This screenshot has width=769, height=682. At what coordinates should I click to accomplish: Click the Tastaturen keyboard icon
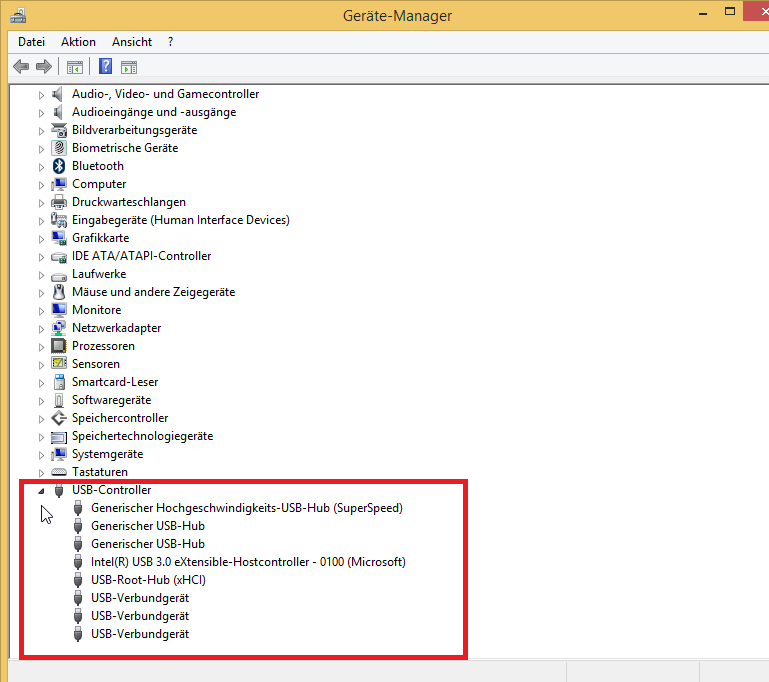tap(59, 472)
